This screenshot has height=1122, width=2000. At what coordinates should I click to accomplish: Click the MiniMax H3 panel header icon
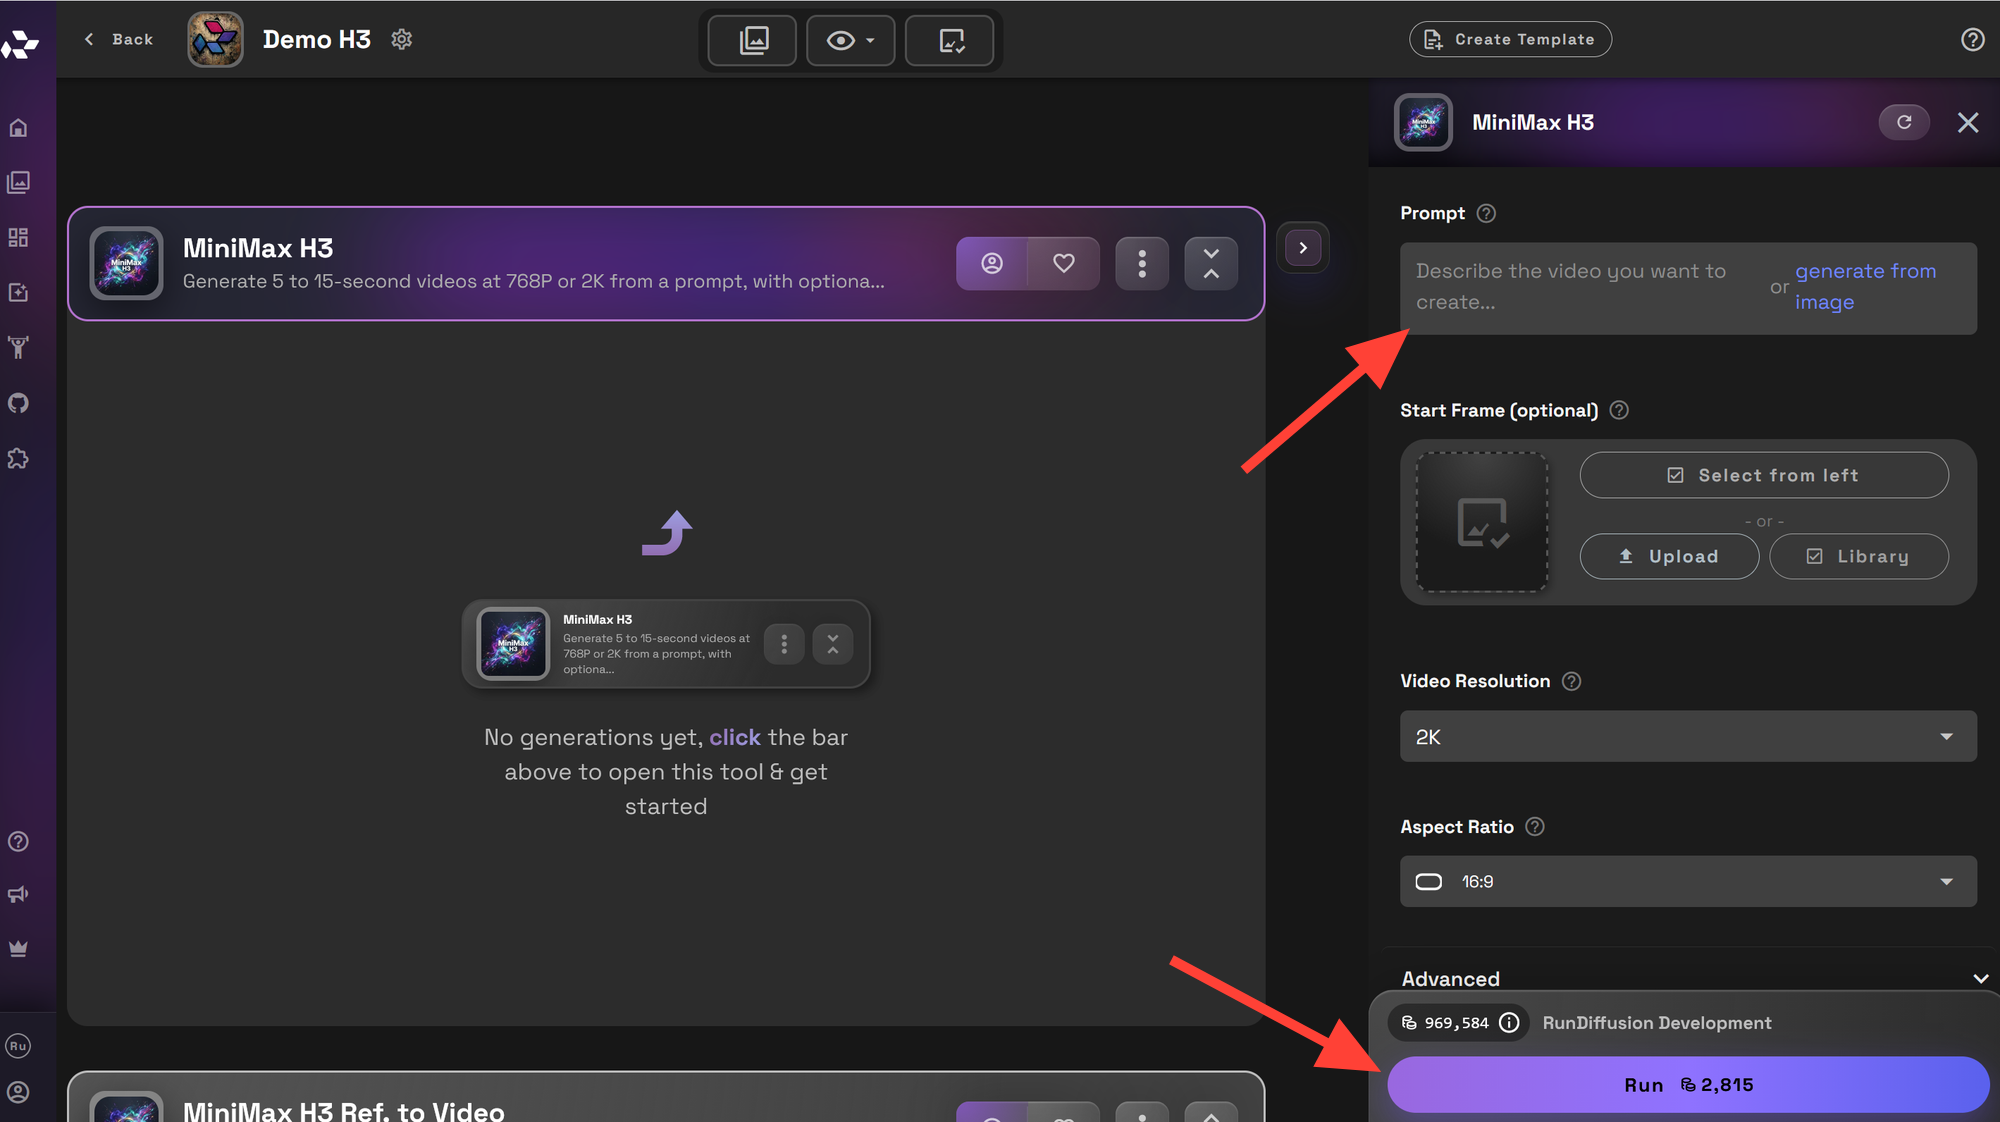(1423, 122)
